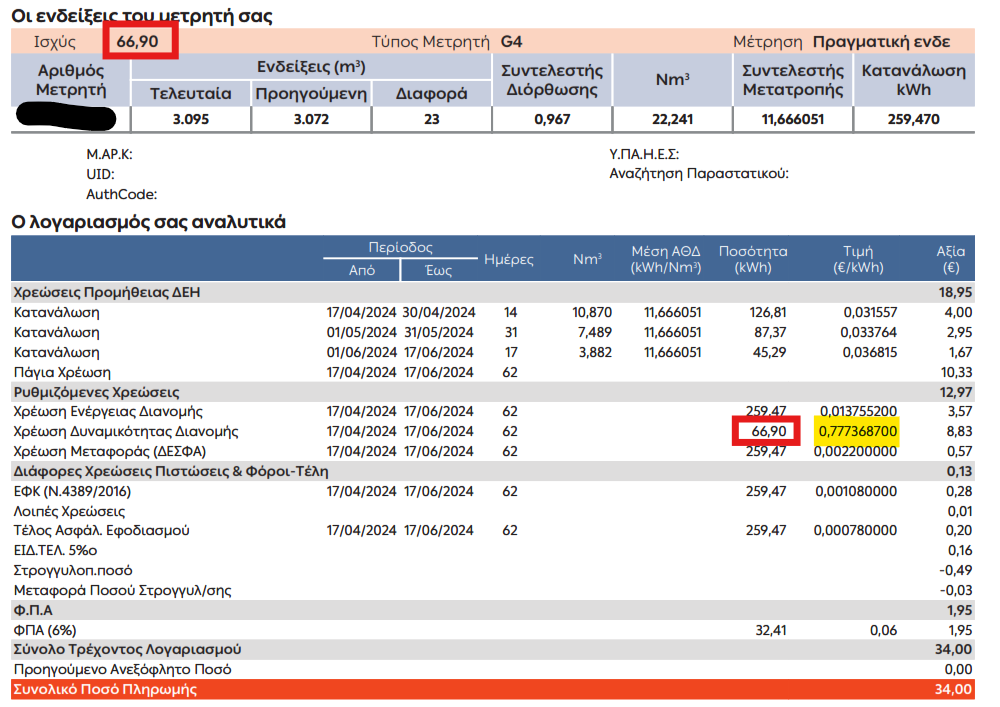Click the amount "8,83"
This screenshot has height=707, width=1000.
[x=960, y=432]
